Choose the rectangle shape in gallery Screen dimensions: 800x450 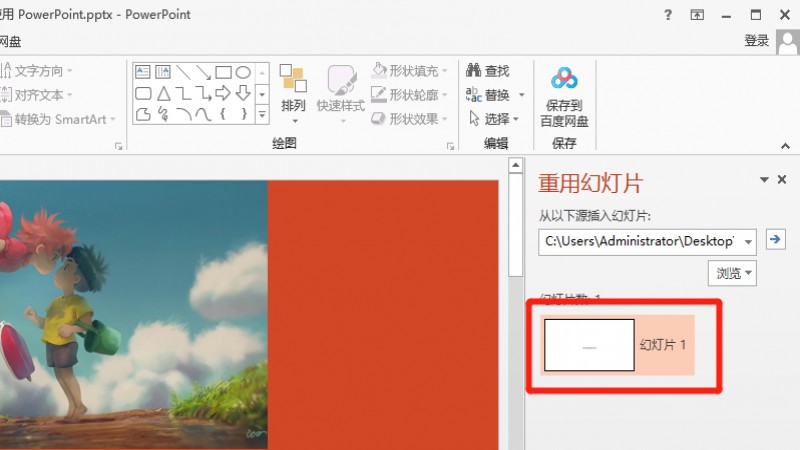tap(223, 72)
